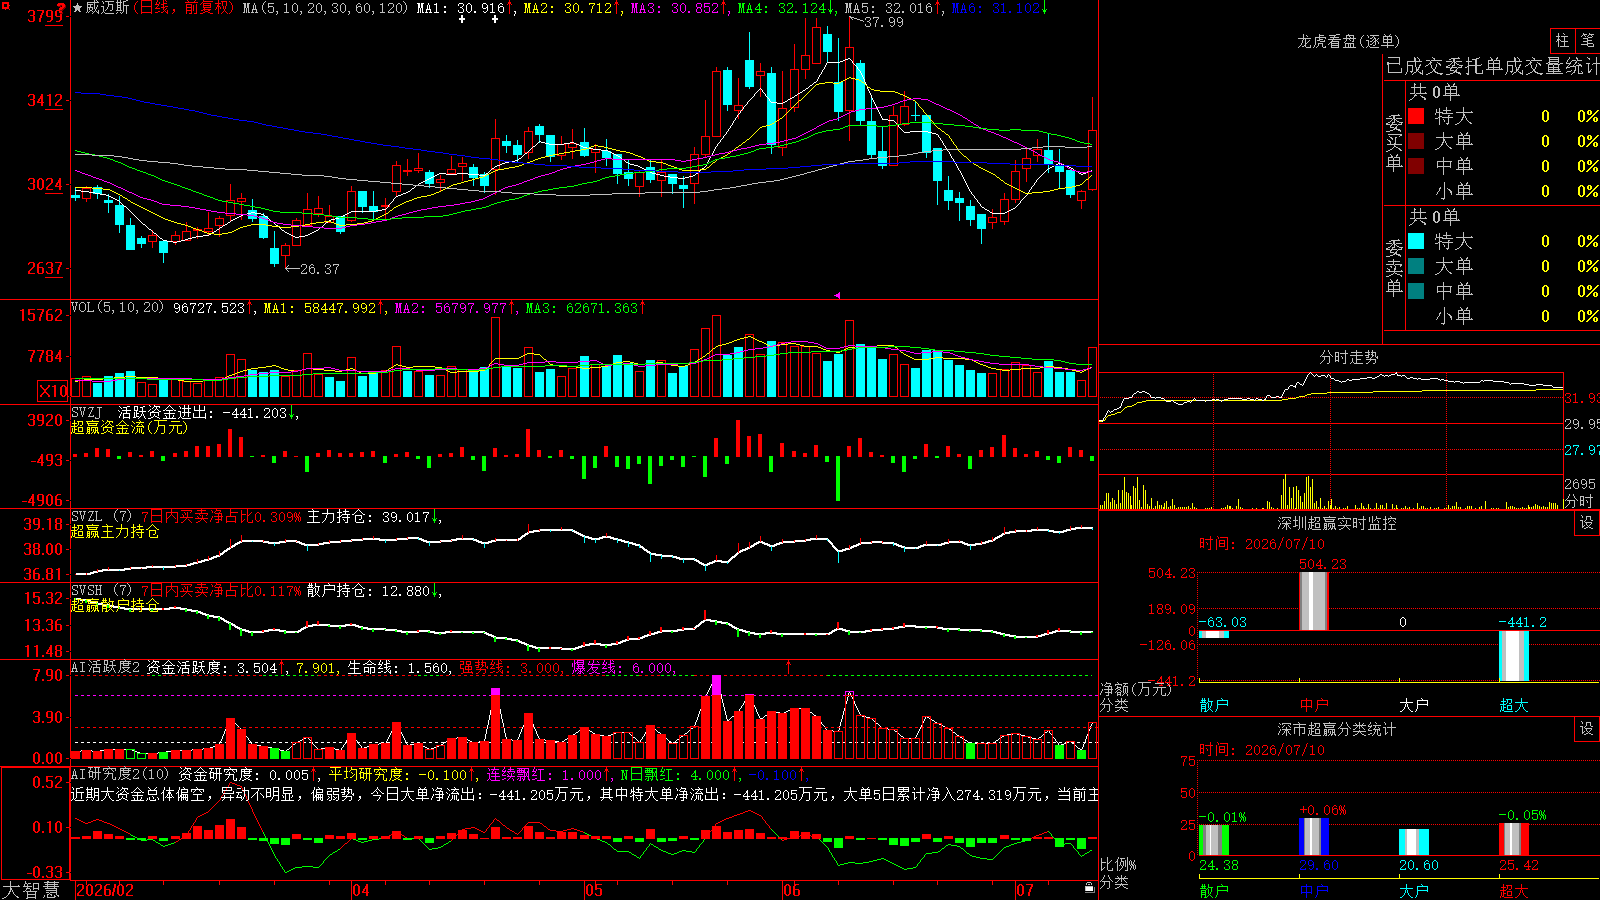Click the 26.37 low price annotation
The height and width of the screenshot is (900, 1600).
coord(319,269)
